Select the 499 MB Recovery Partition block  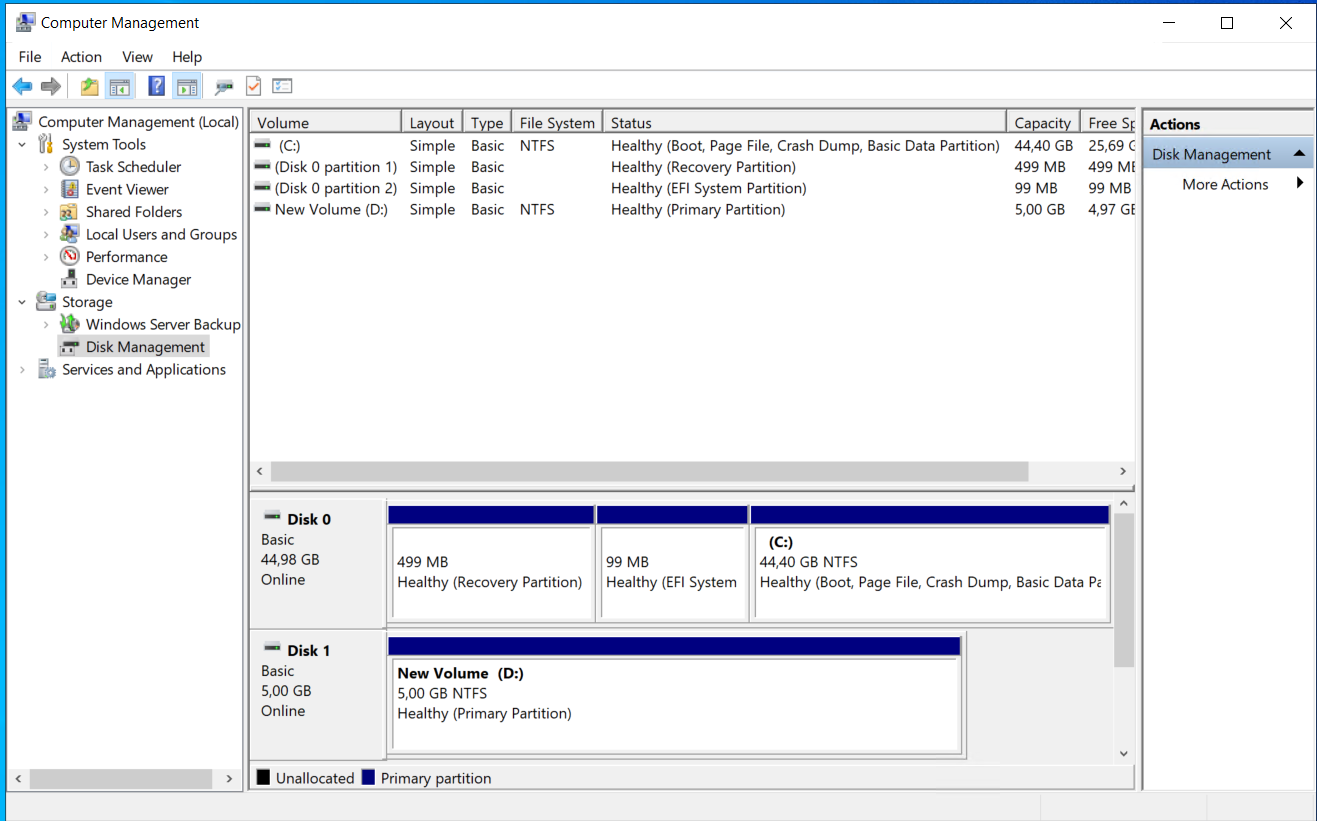click(x=491, y=563)
